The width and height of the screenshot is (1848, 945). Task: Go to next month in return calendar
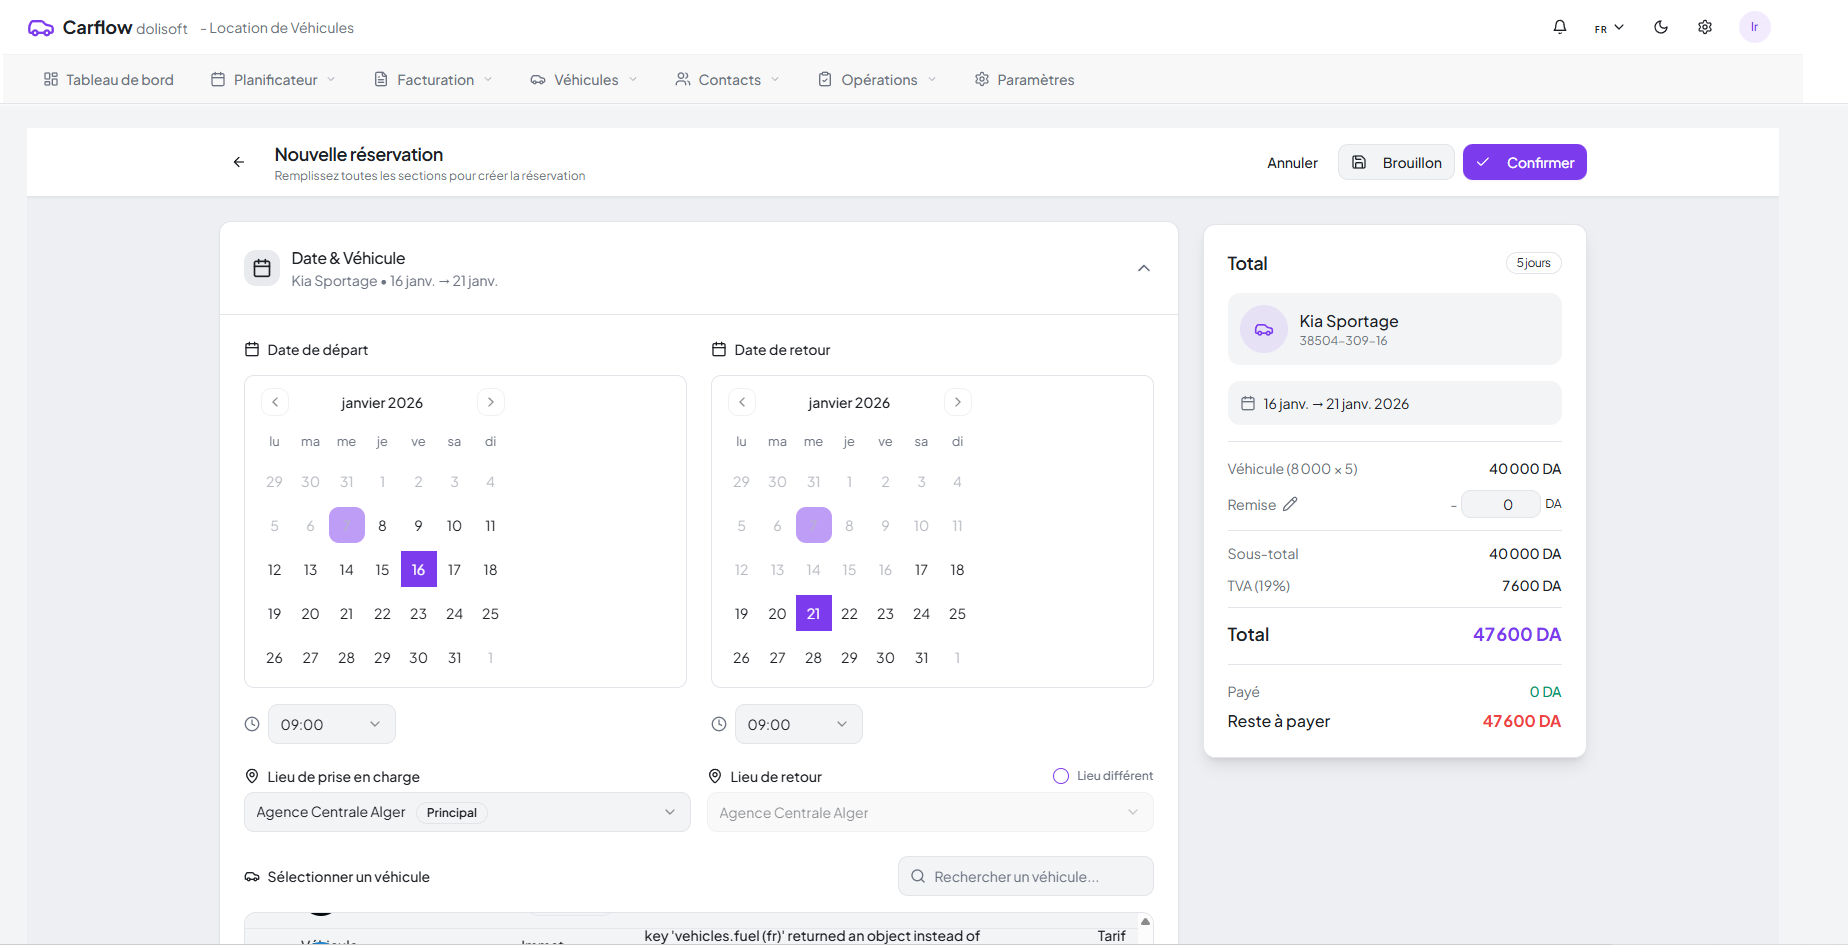click(957, 402)
